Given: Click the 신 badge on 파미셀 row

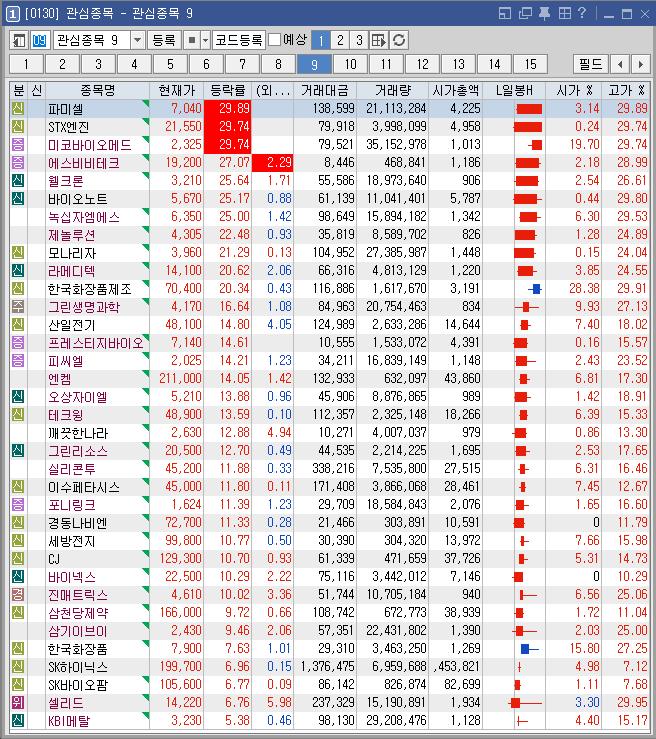Looking at the screenshot, I should click(17, 109).
